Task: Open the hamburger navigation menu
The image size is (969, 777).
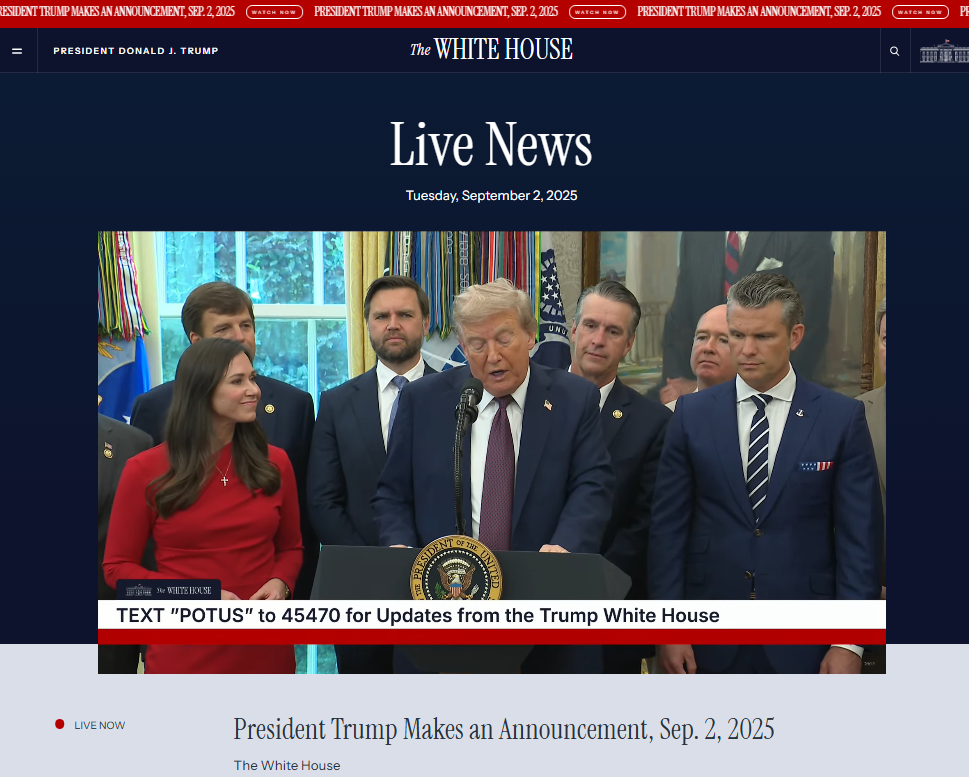Action: tap(17, 51)
